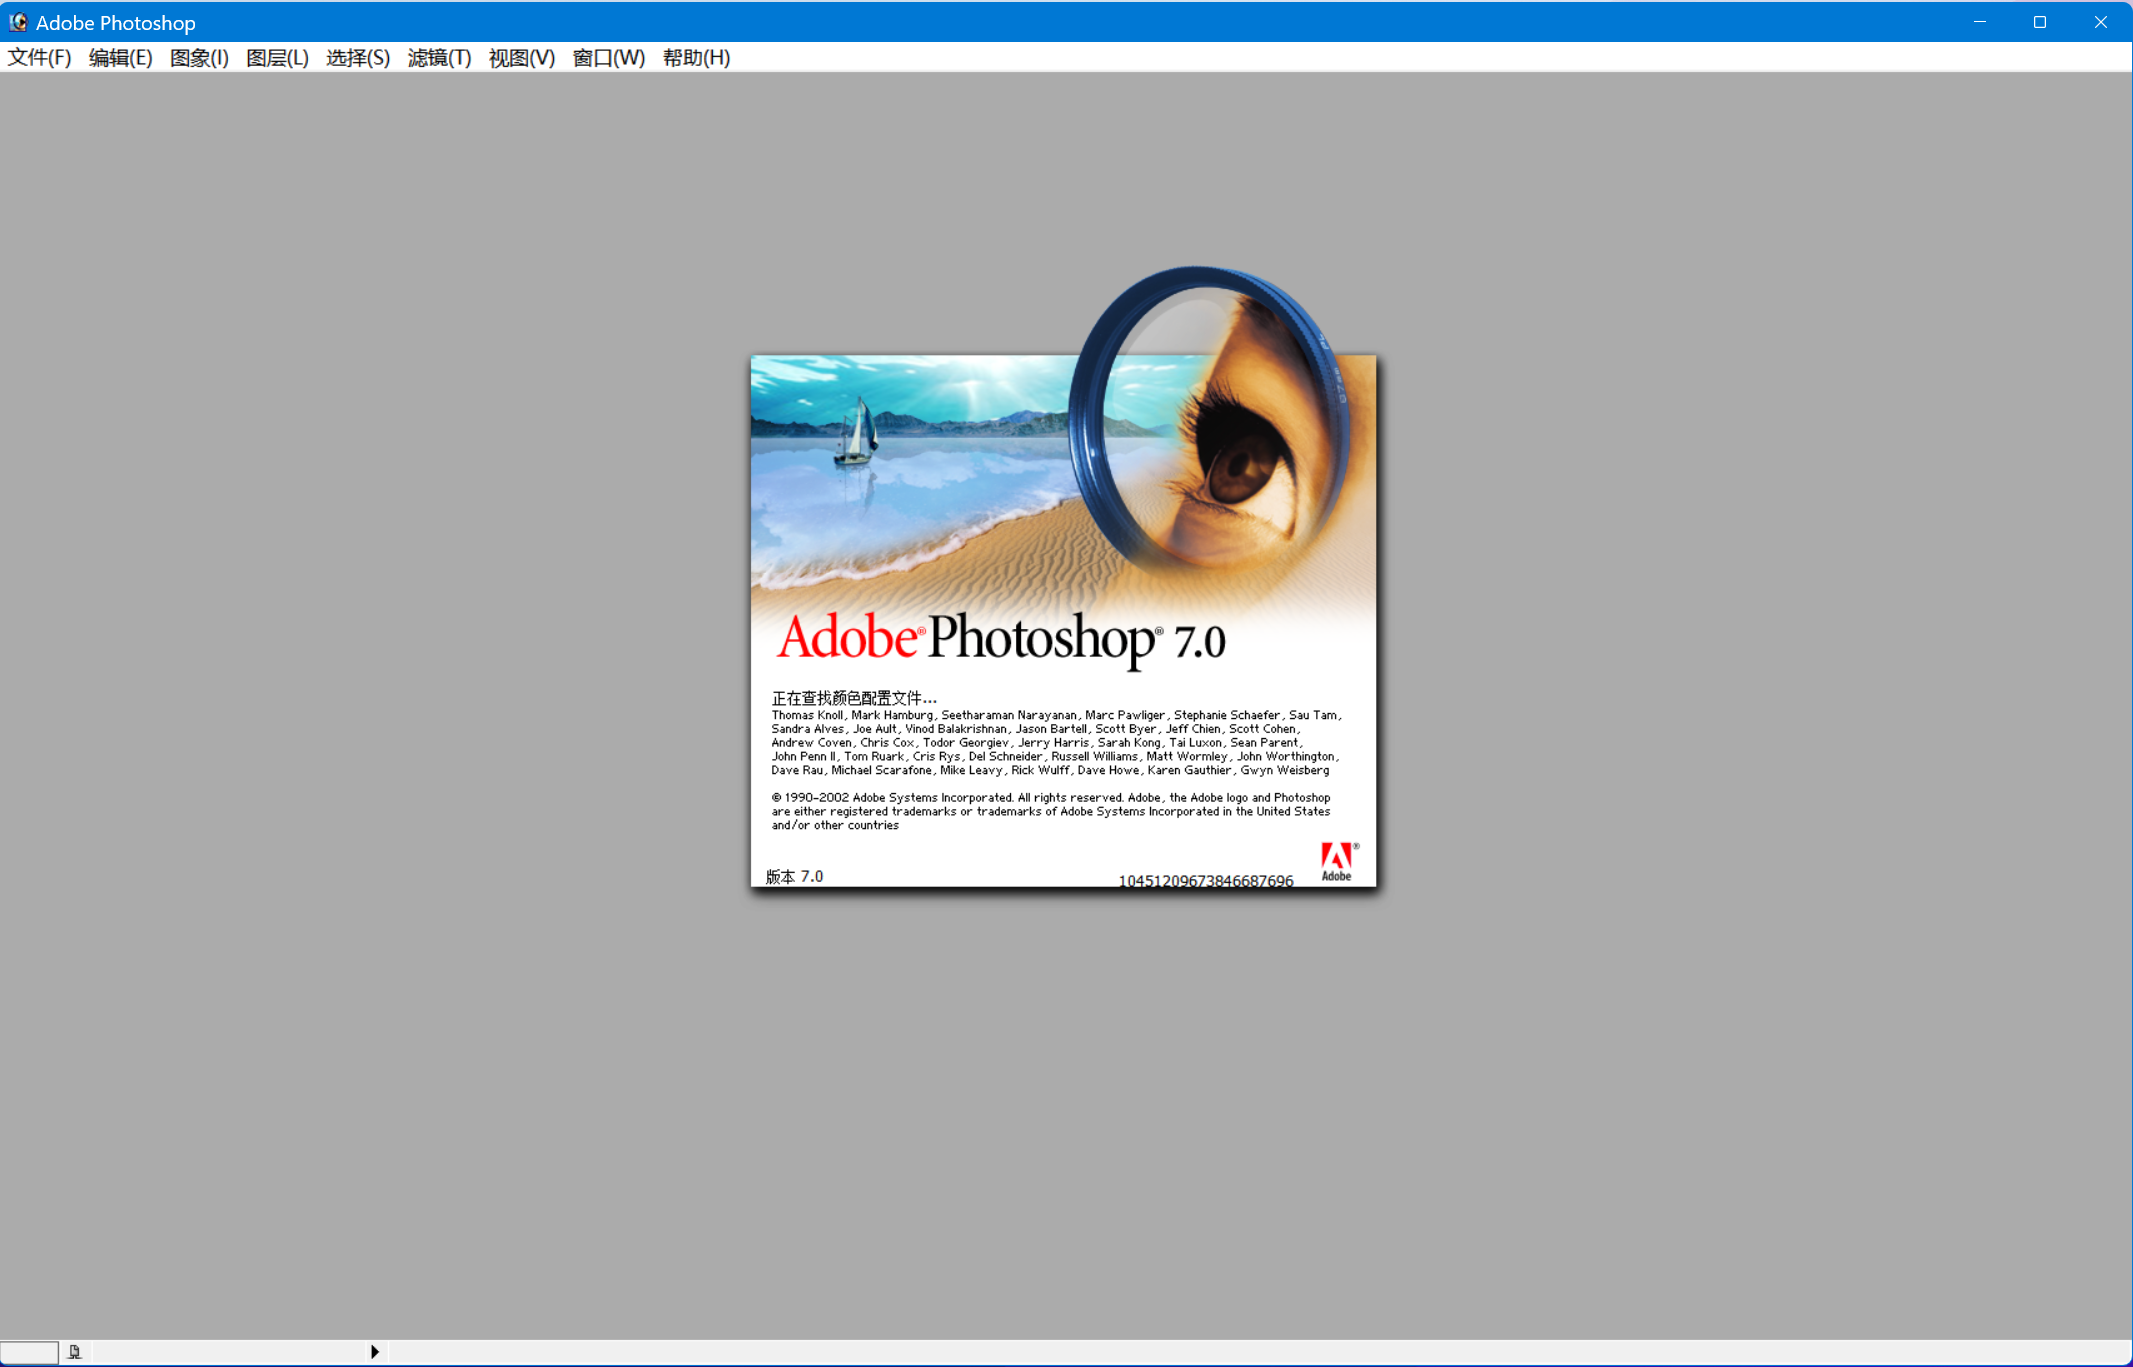Open the 文件(F) menu
This screenshot has width=2133, height=1367.
click(x=39, y=58)
